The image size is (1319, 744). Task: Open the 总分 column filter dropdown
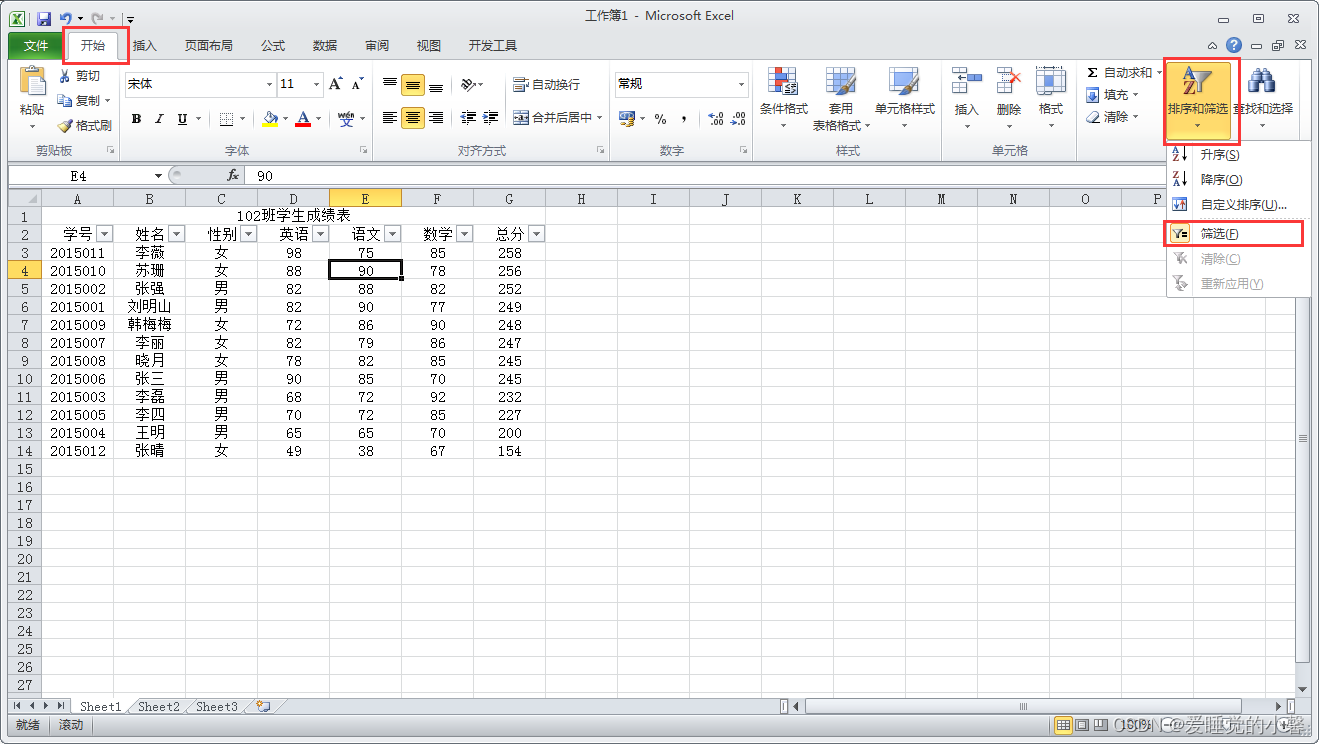537,234
